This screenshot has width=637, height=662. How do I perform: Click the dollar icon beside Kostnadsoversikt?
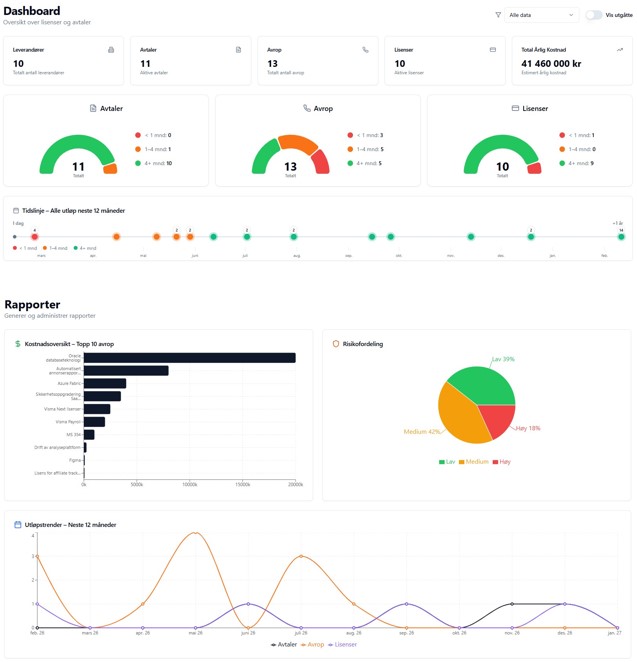(x=18, y=344)
